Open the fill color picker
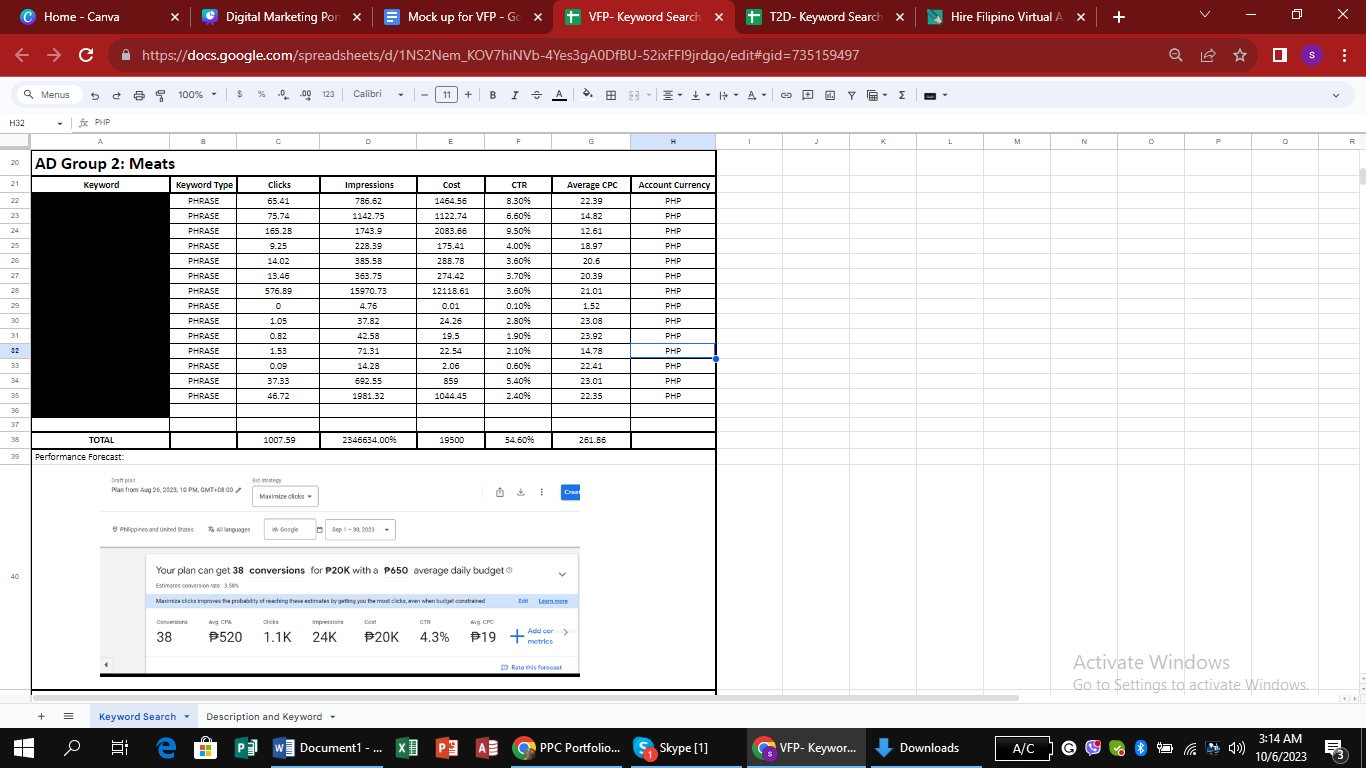Screen dimensions: 1366x768 coord(588,95)
